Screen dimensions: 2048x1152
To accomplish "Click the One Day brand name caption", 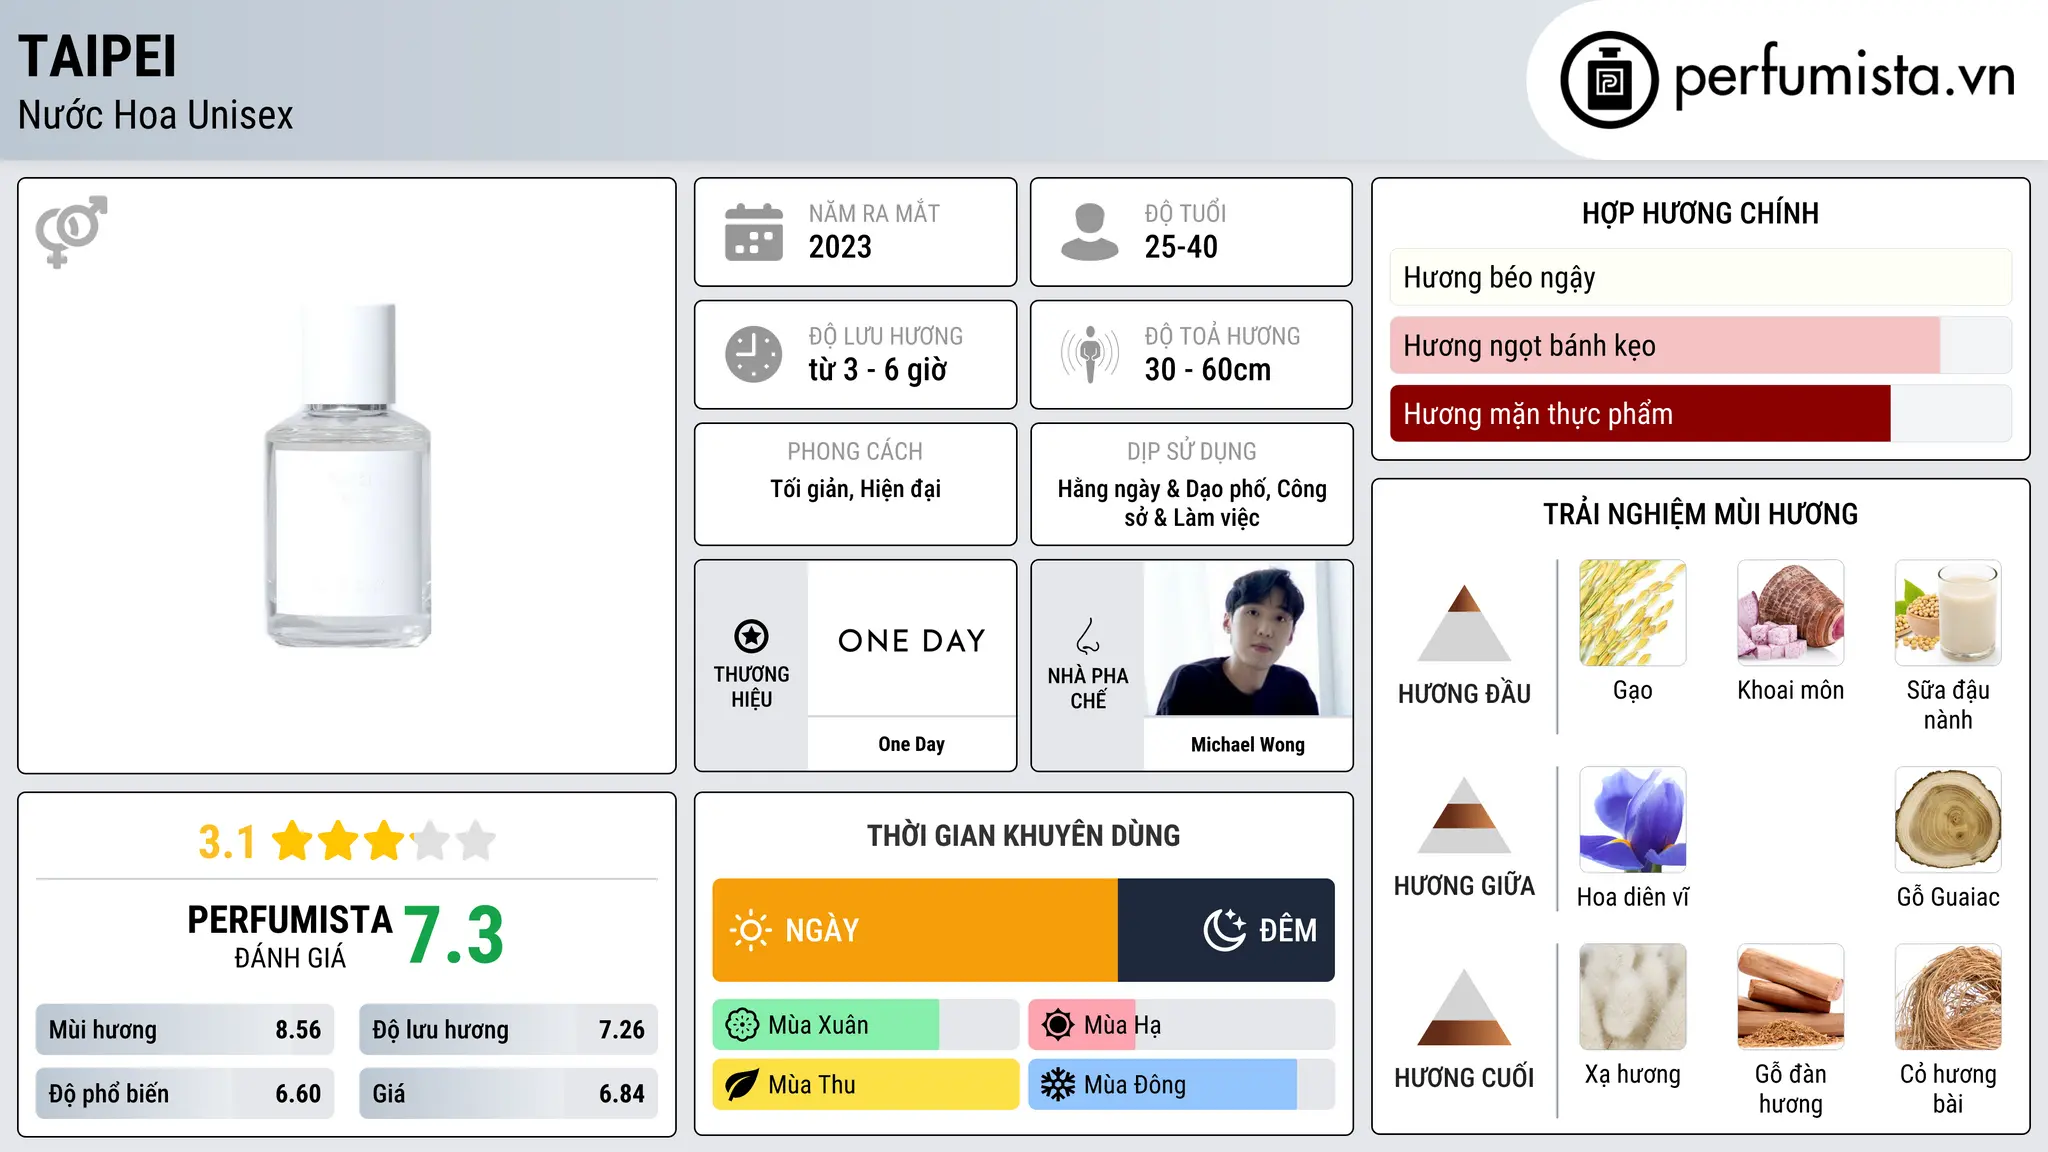I will coord(911,744).
